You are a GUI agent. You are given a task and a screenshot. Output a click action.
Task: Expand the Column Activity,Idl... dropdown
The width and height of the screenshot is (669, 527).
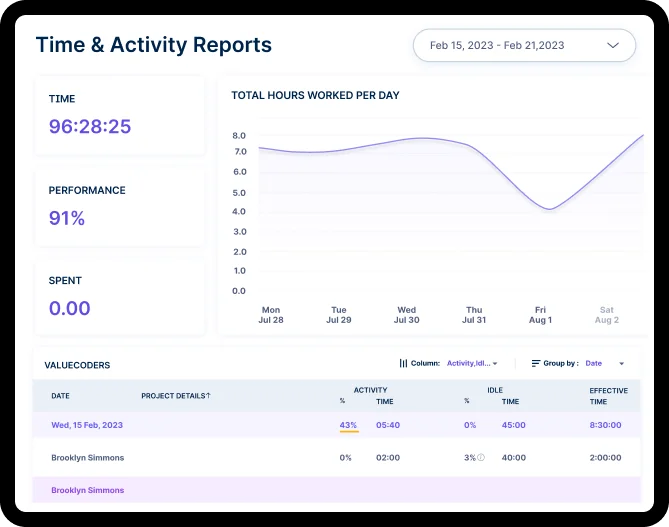tap(472, 363)
